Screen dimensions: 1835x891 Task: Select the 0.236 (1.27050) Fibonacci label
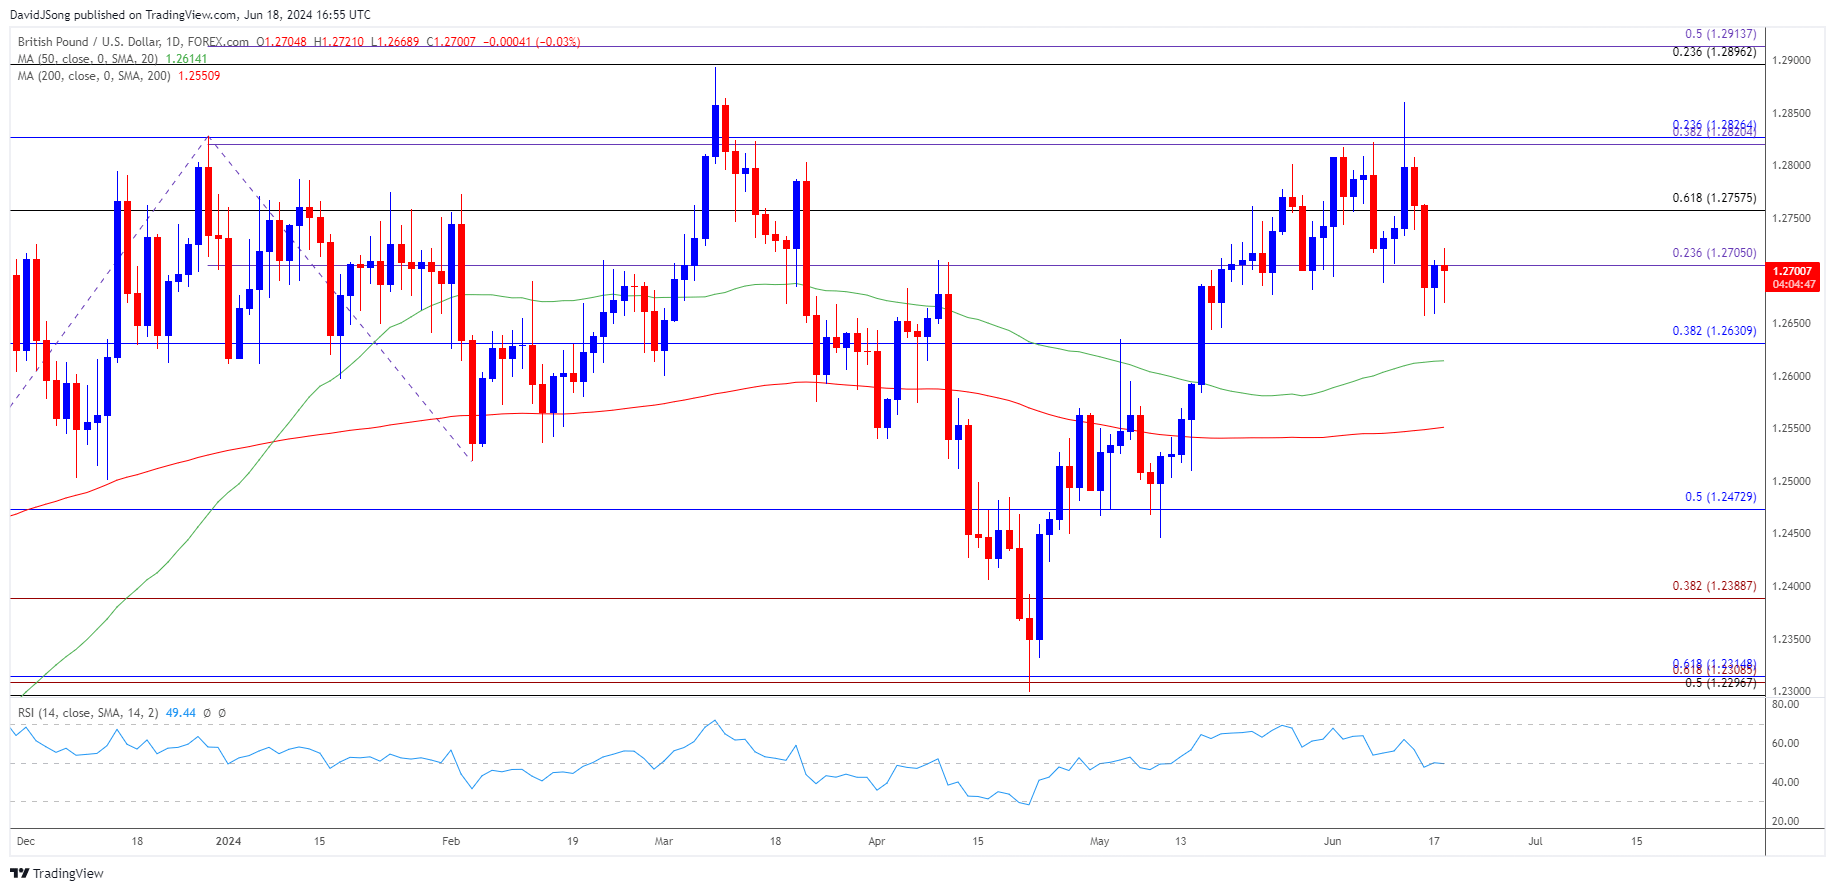click(x=1714, y=253)
